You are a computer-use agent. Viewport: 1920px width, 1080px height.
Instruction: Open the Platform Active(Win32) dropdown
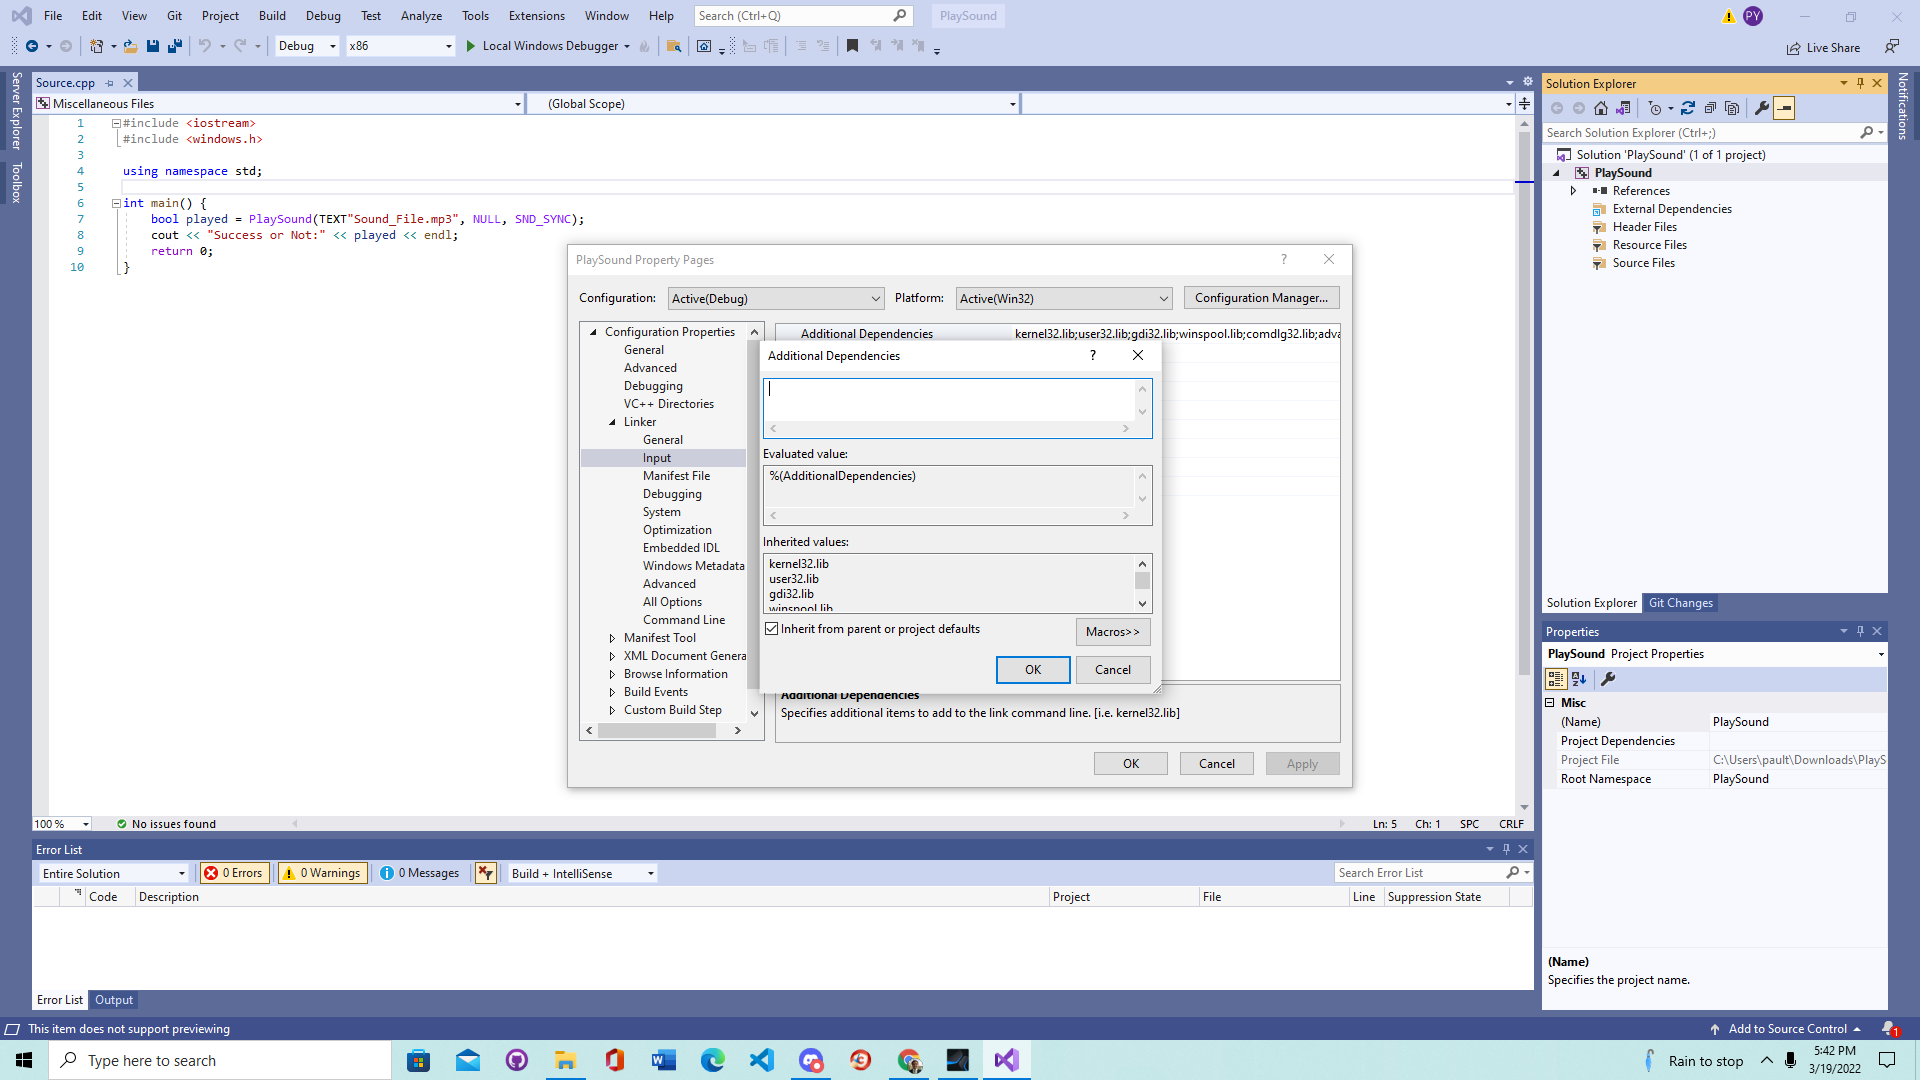(x=1064, y=298)
